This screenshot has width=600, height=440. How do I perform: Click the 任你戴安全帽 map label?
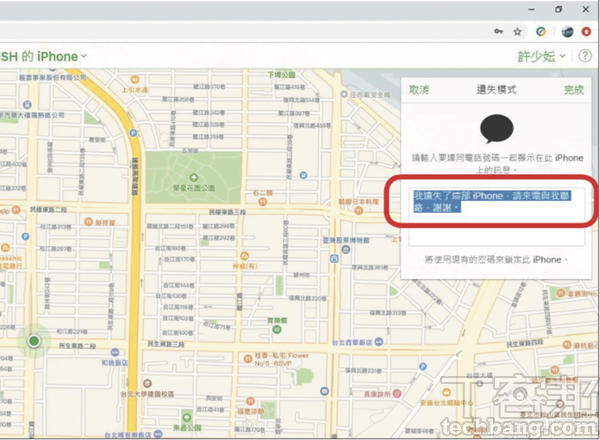(x=370, y=94)
